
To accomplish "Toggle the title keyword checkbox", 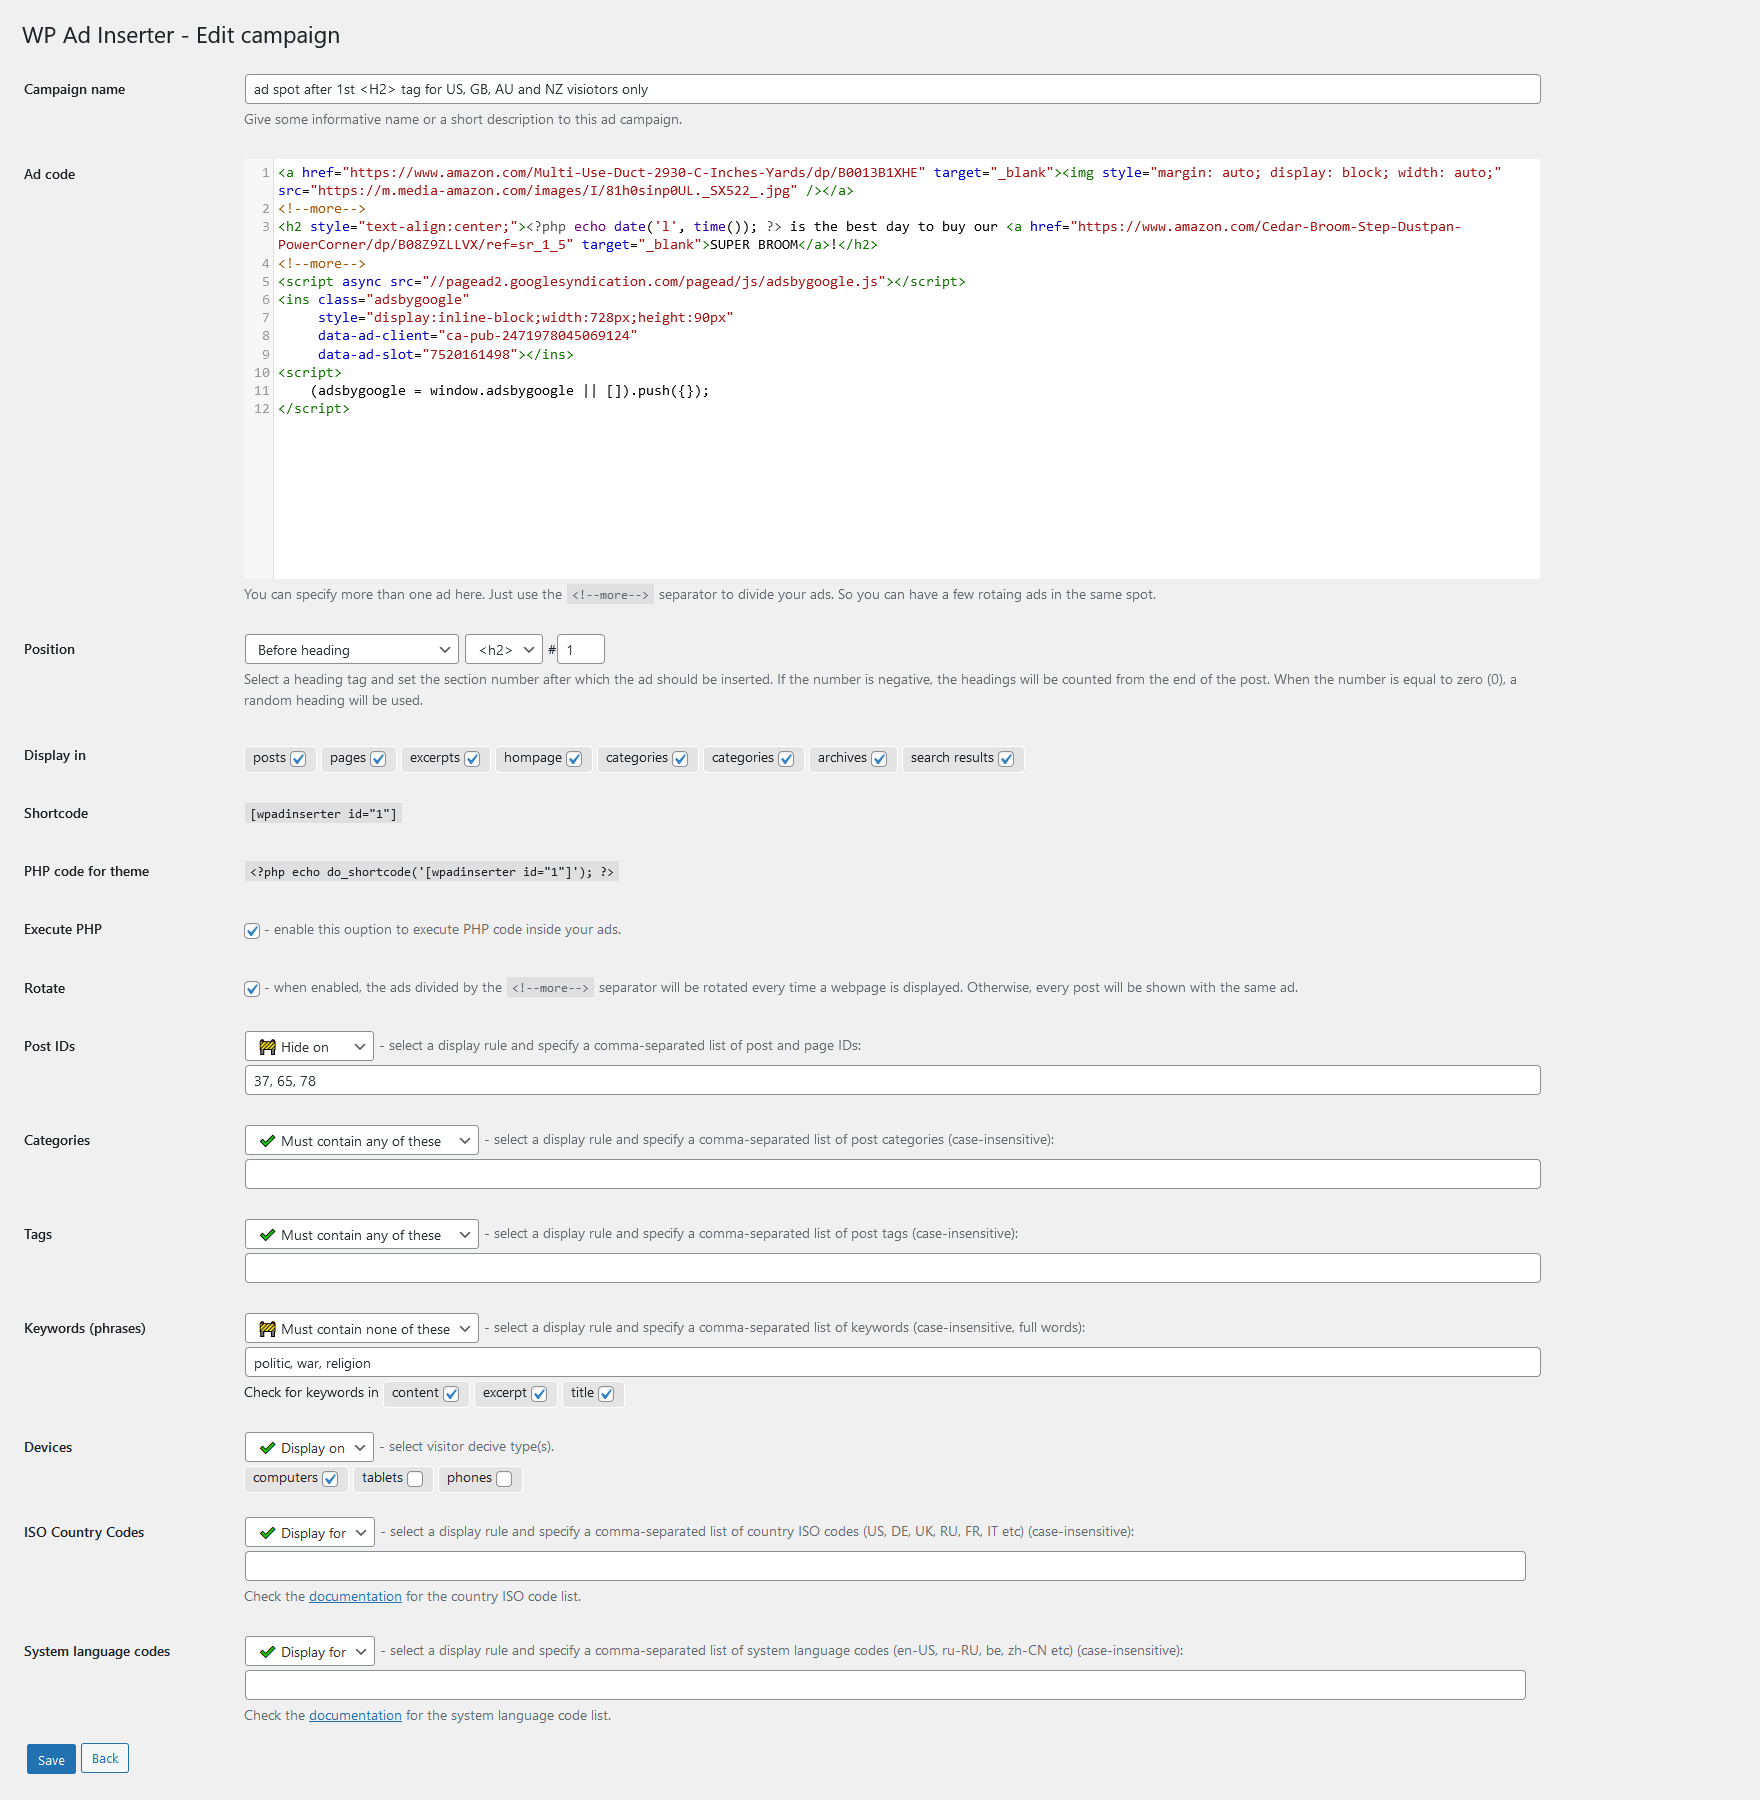I will click(x=606, y=1394).
